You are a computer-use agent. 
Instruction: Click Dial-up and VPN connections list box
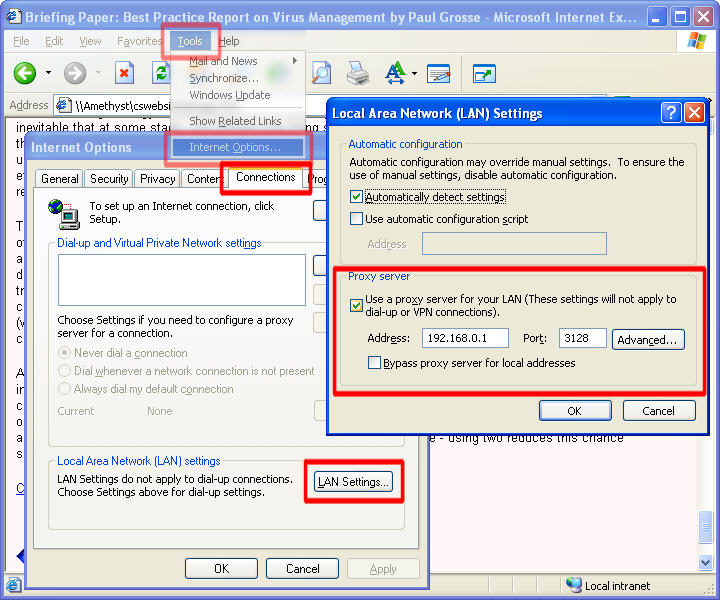(182, 280)
